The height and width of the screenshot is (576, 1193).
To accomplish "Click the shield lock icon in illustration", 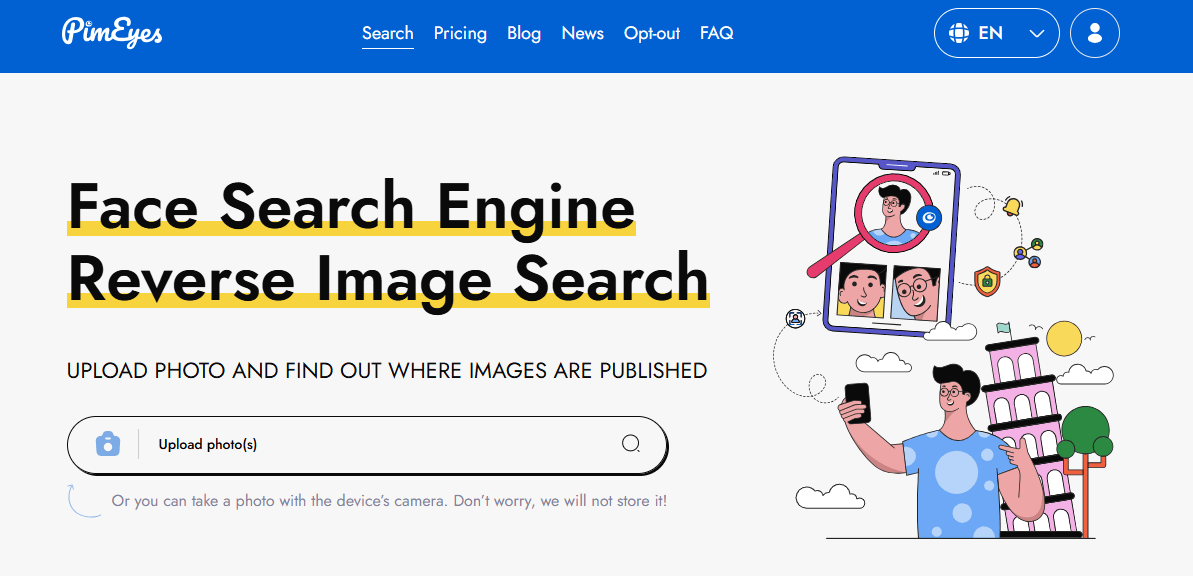I will point(986,280).
